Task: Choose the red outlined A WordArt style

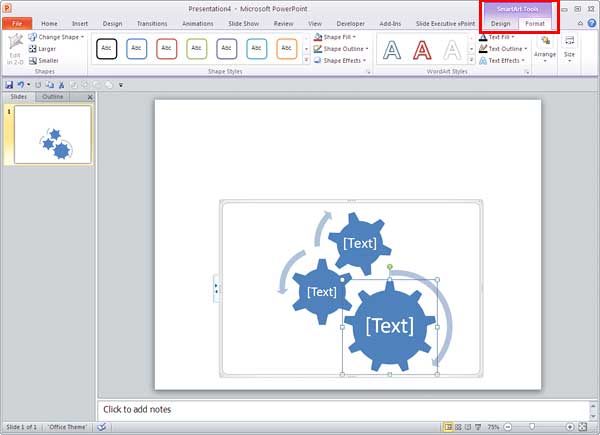Action: tap(422, 50)
